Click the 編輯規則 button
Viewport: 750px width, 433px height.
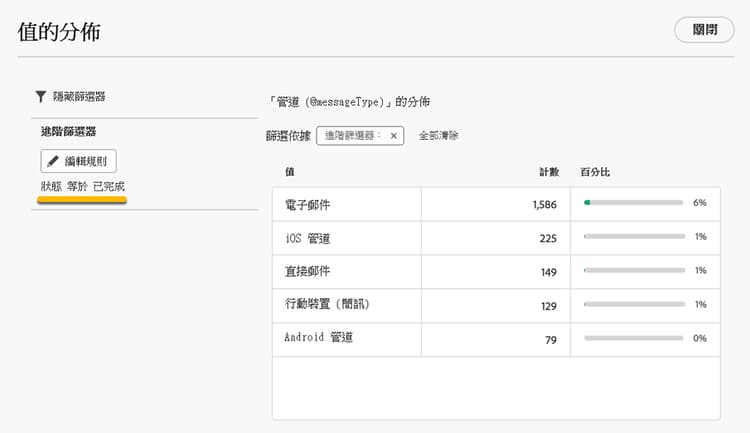78,161
